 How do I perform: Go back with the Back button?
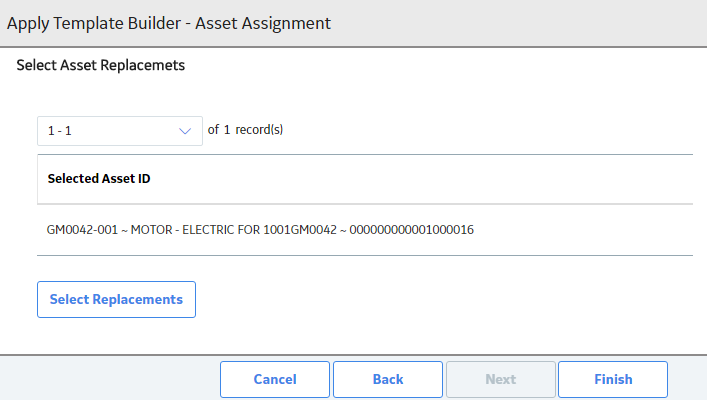[x=388, y=379]
